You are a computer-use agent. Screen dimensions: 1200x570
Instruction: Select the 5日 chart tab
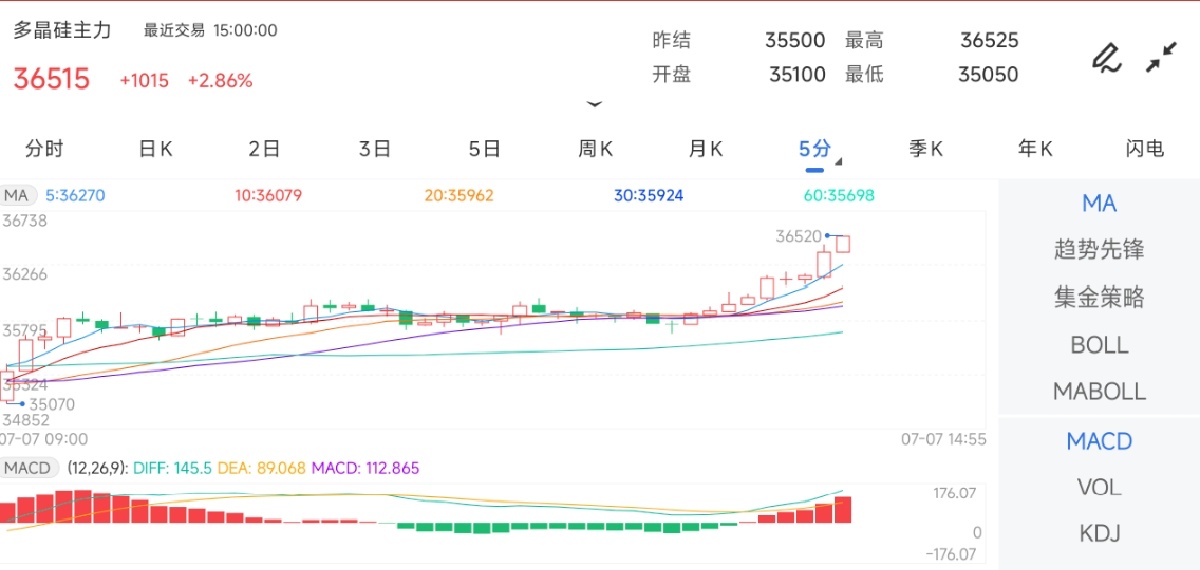click(x=484, y=149)
